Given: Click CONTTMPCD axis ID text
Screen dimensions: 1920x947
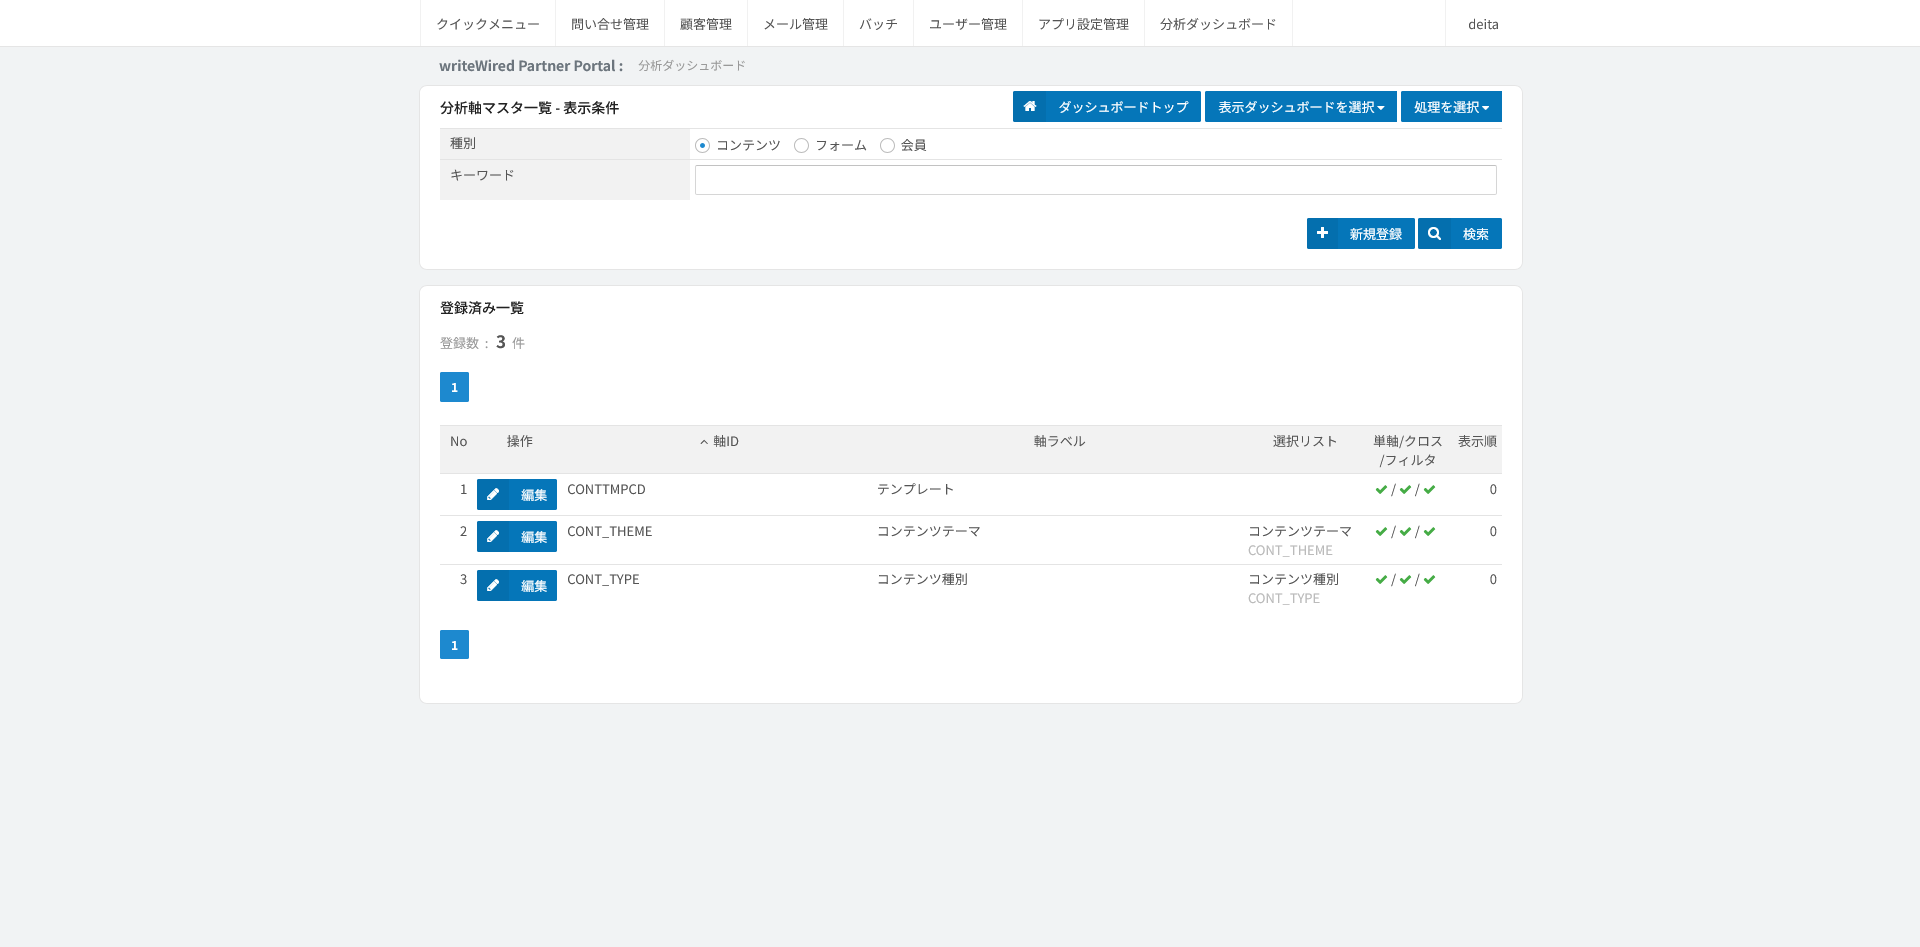Looking at the screenshot, I should pyautogui.click(x=606, y=490).
